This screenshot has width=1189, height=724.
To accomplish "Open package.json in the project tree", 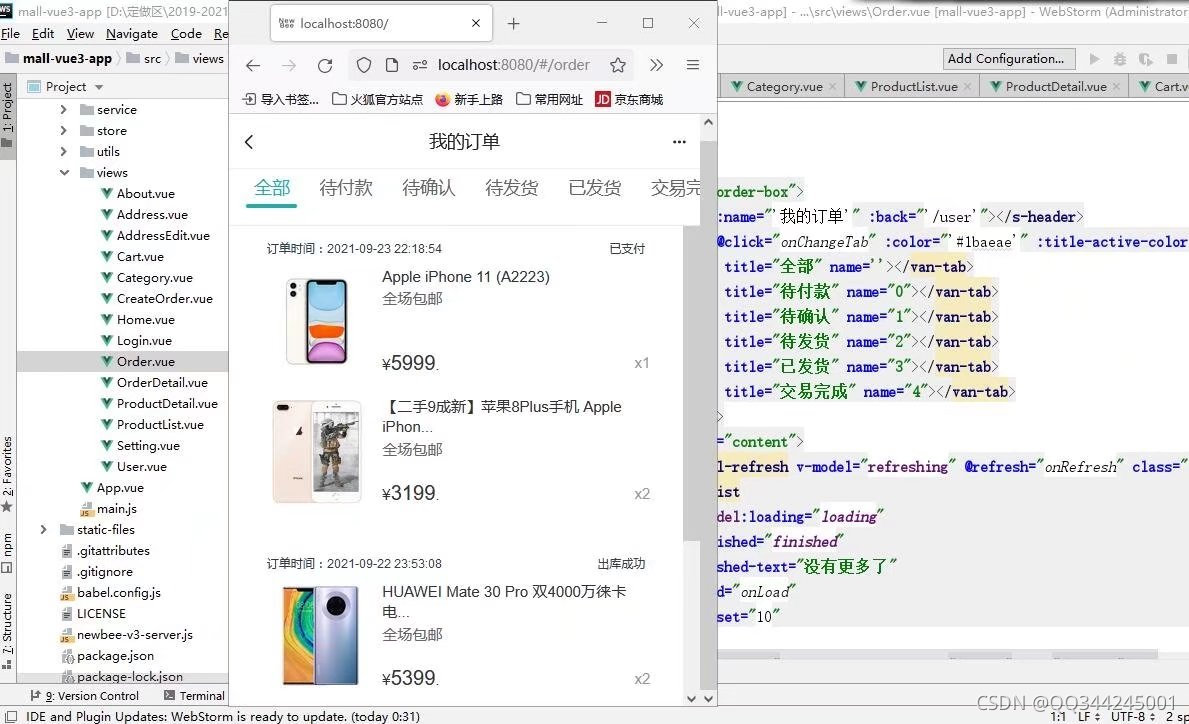I will [115, 655].
